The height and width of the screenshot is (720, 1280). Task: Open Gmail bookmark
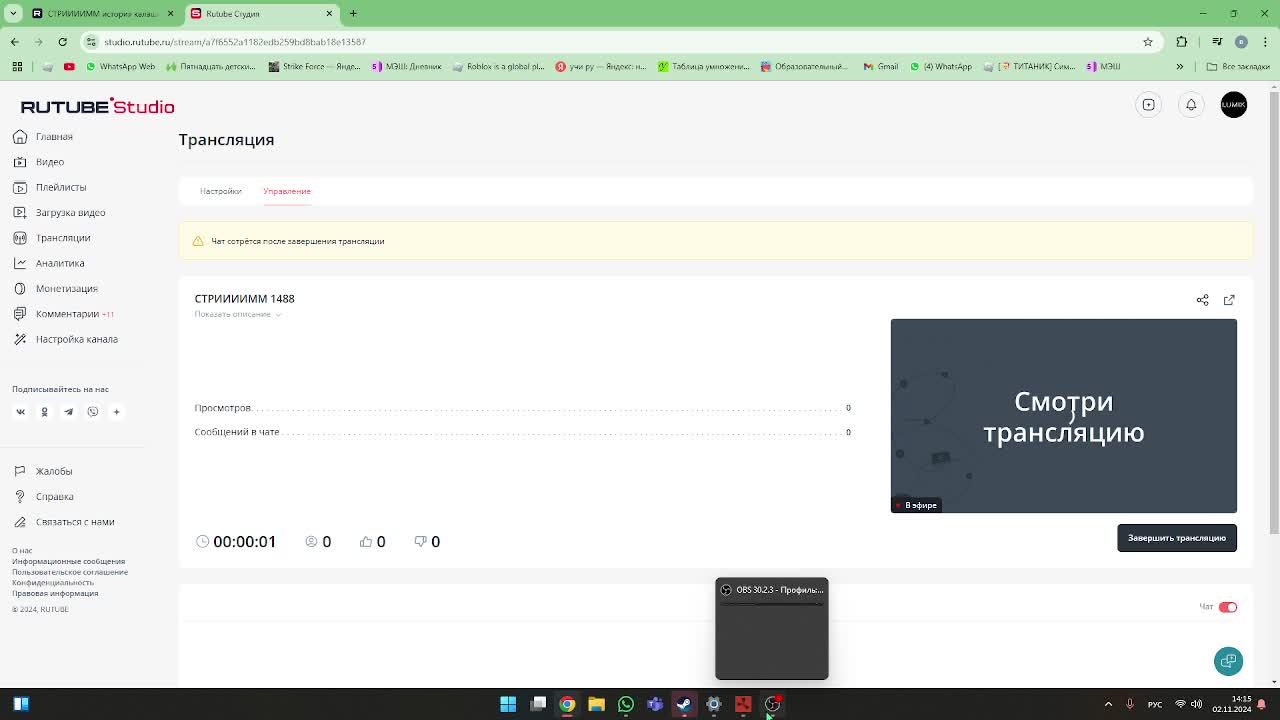(x=880, y=67)
